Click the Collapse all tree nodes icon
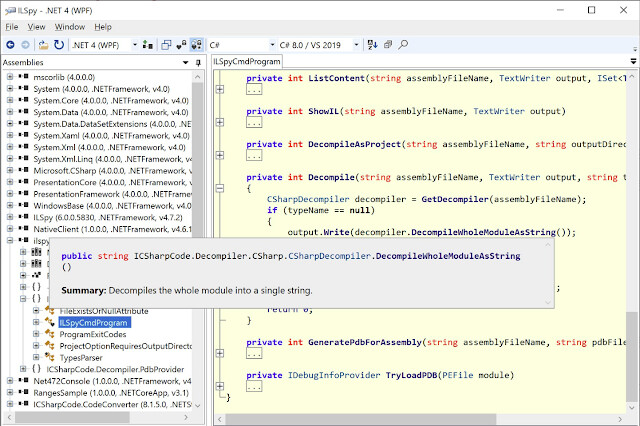The image size is (640, 426). coord(388,44)
